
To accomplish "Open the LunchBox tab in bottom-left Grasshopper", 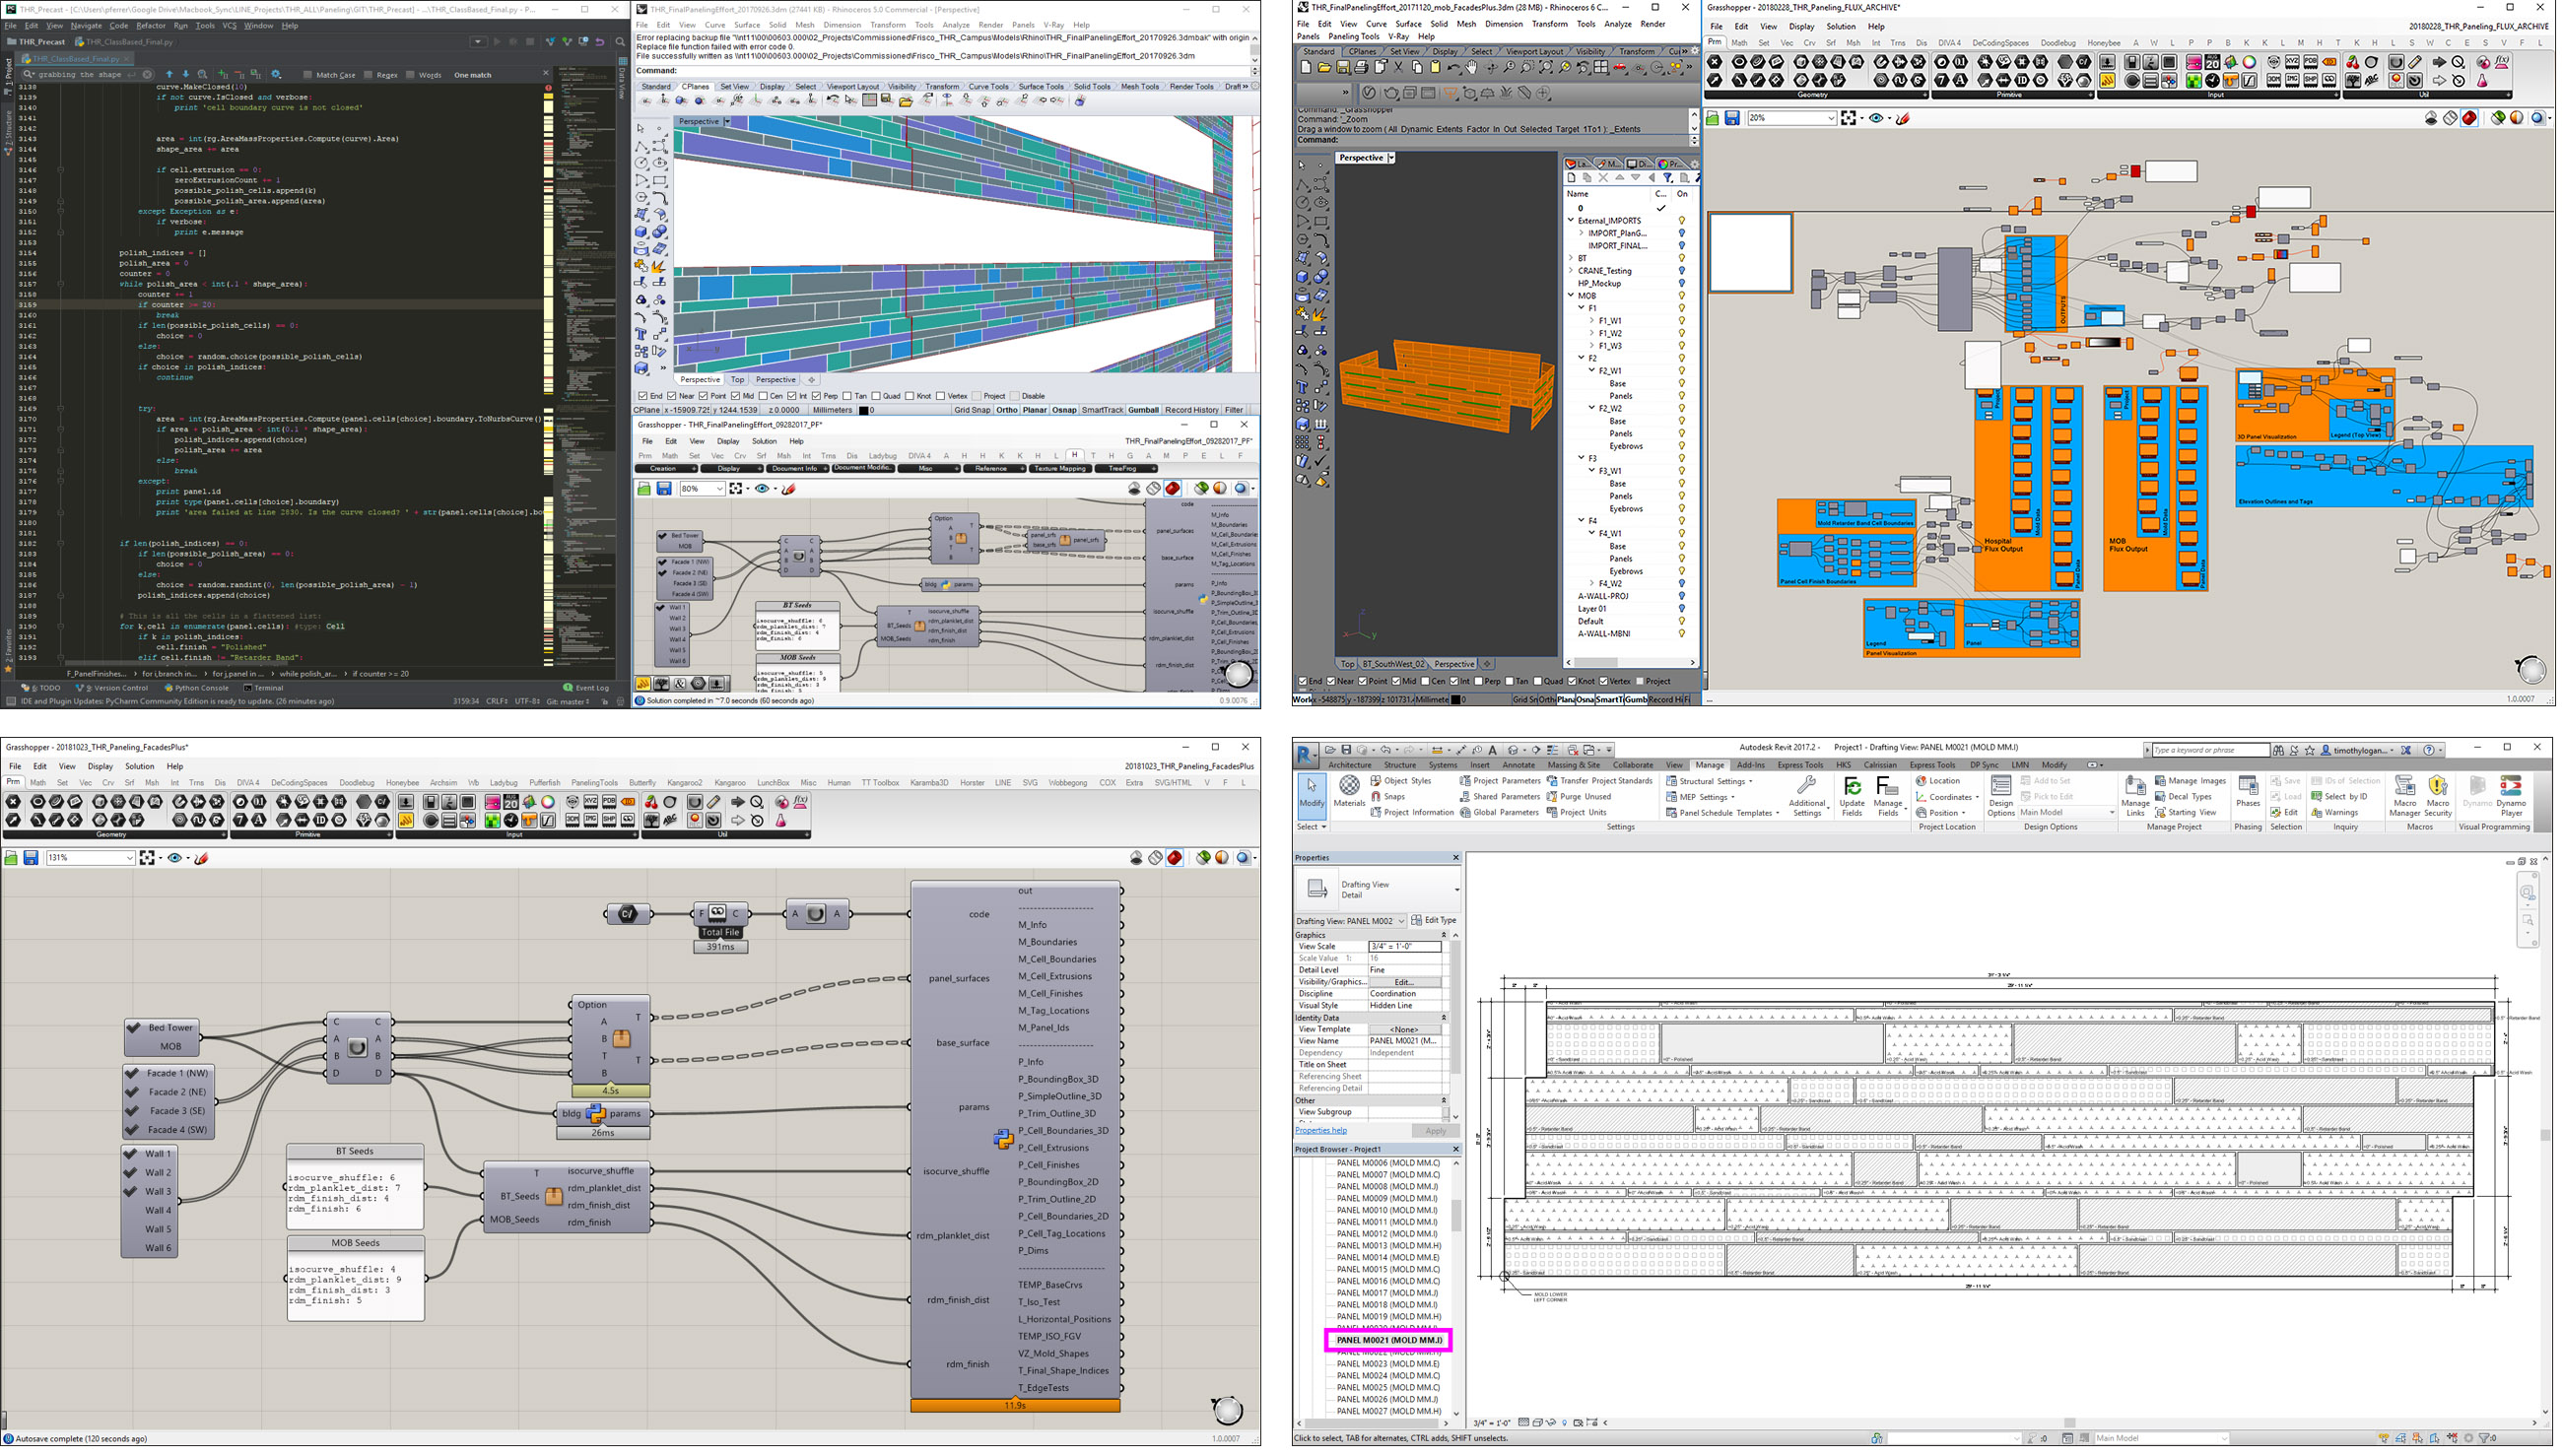I will point(773,783).
